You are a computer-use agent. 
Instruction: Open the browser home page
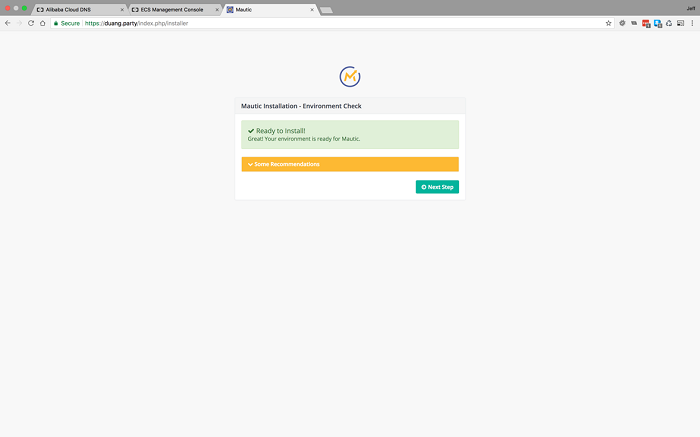42,23
